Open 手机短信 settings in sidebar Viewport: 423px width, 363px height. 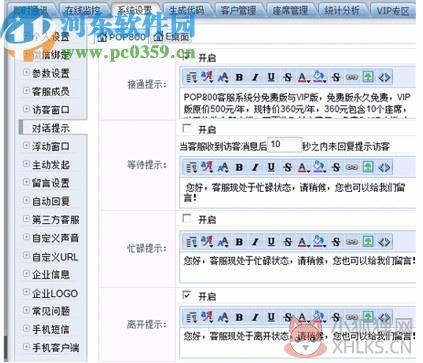coord(51,330)
